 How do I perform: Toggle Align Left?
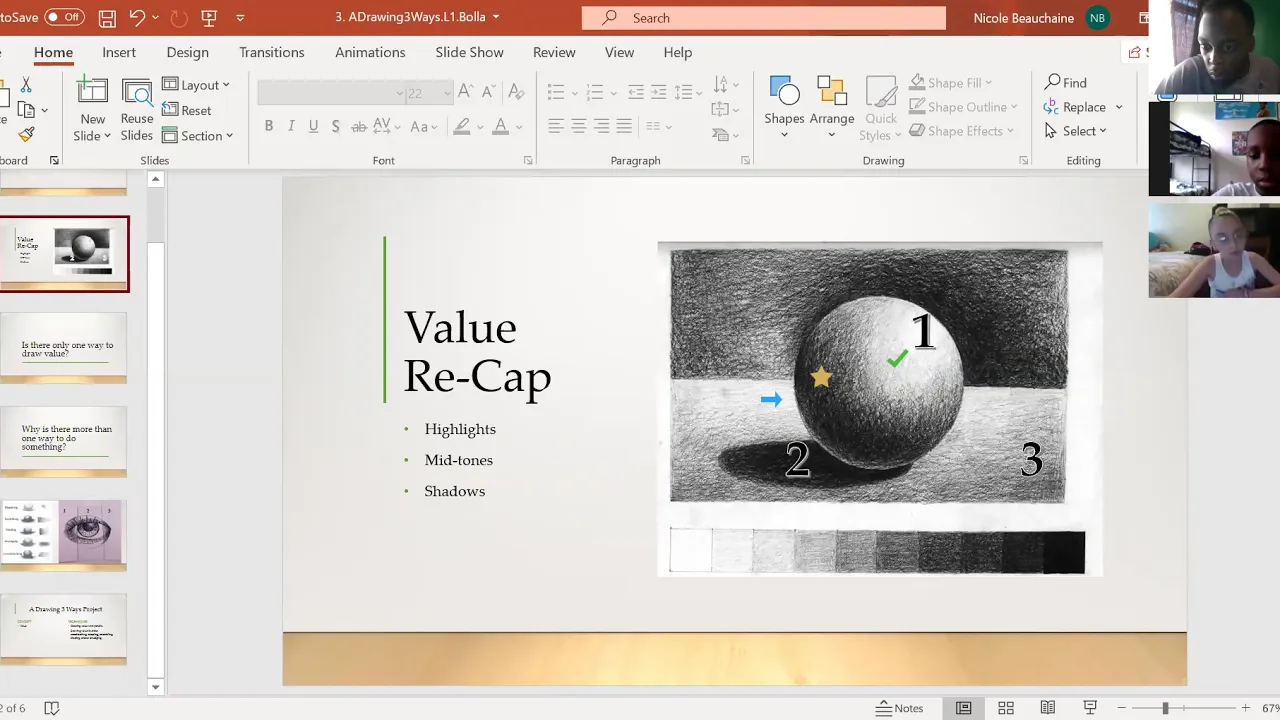555,126
